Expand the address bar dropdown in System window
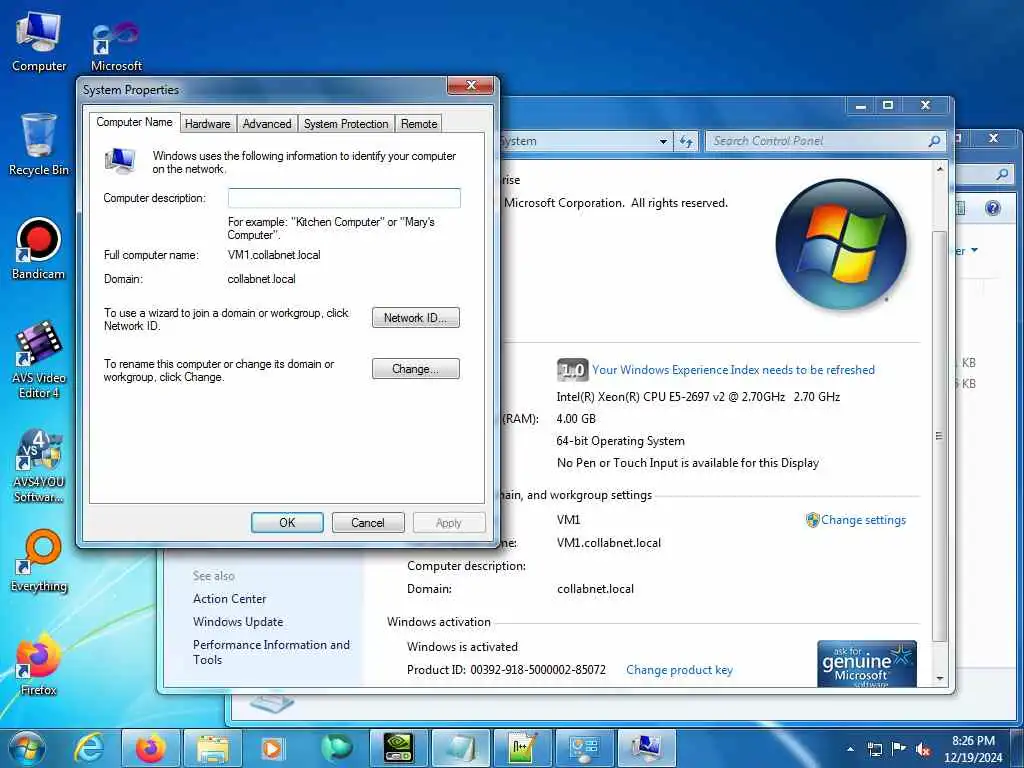The width and height of the screenshot is (1024, 768). (x=663, y=141)
